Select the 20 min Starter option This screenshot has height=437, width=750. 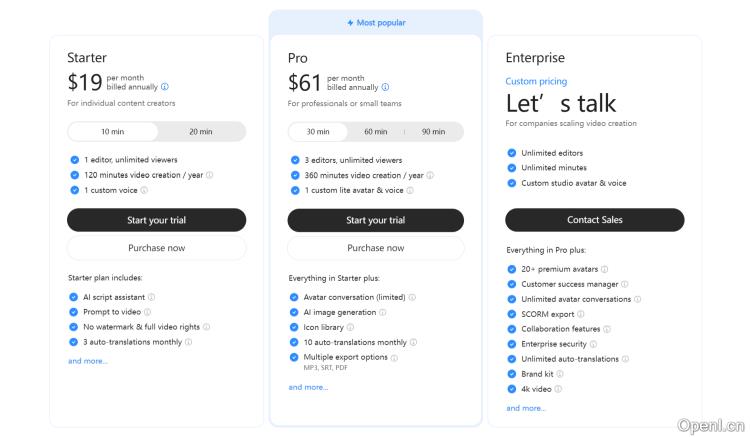pos(201,132)
